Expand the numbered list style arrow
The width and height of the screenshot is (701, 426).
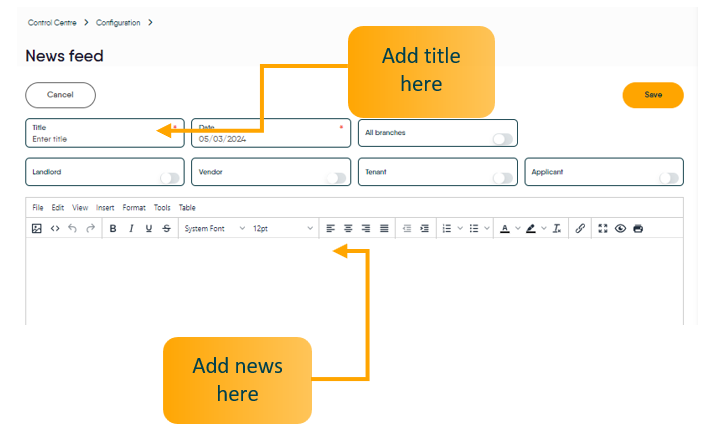click(x=460, y=229)
